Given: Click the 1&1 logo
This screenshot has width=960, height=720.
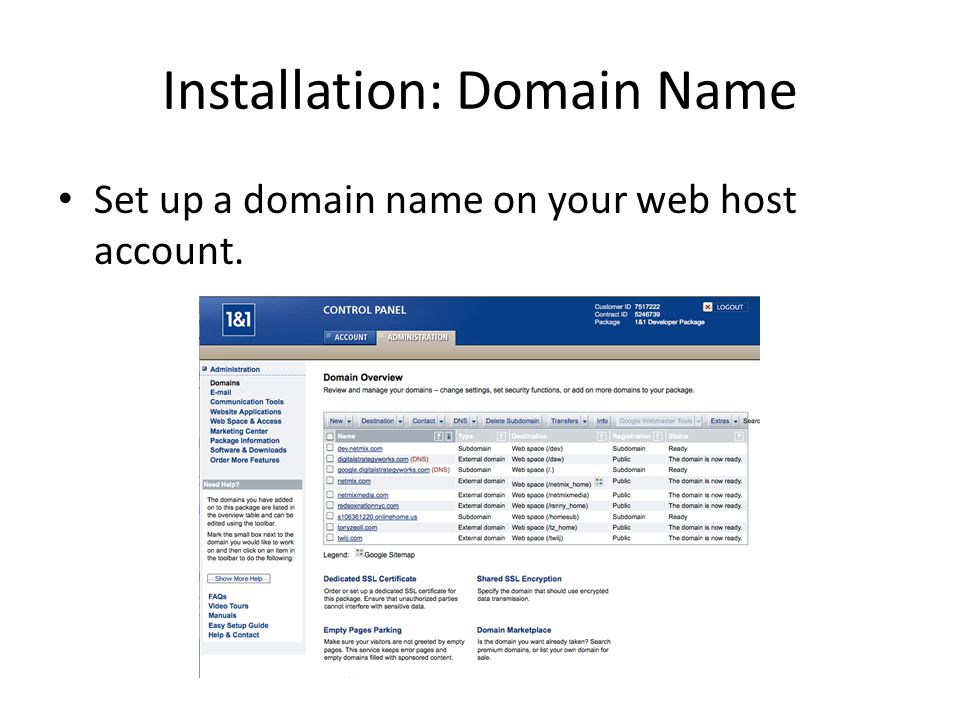Looking at the screenshot, I should click(x=239, y=320).
